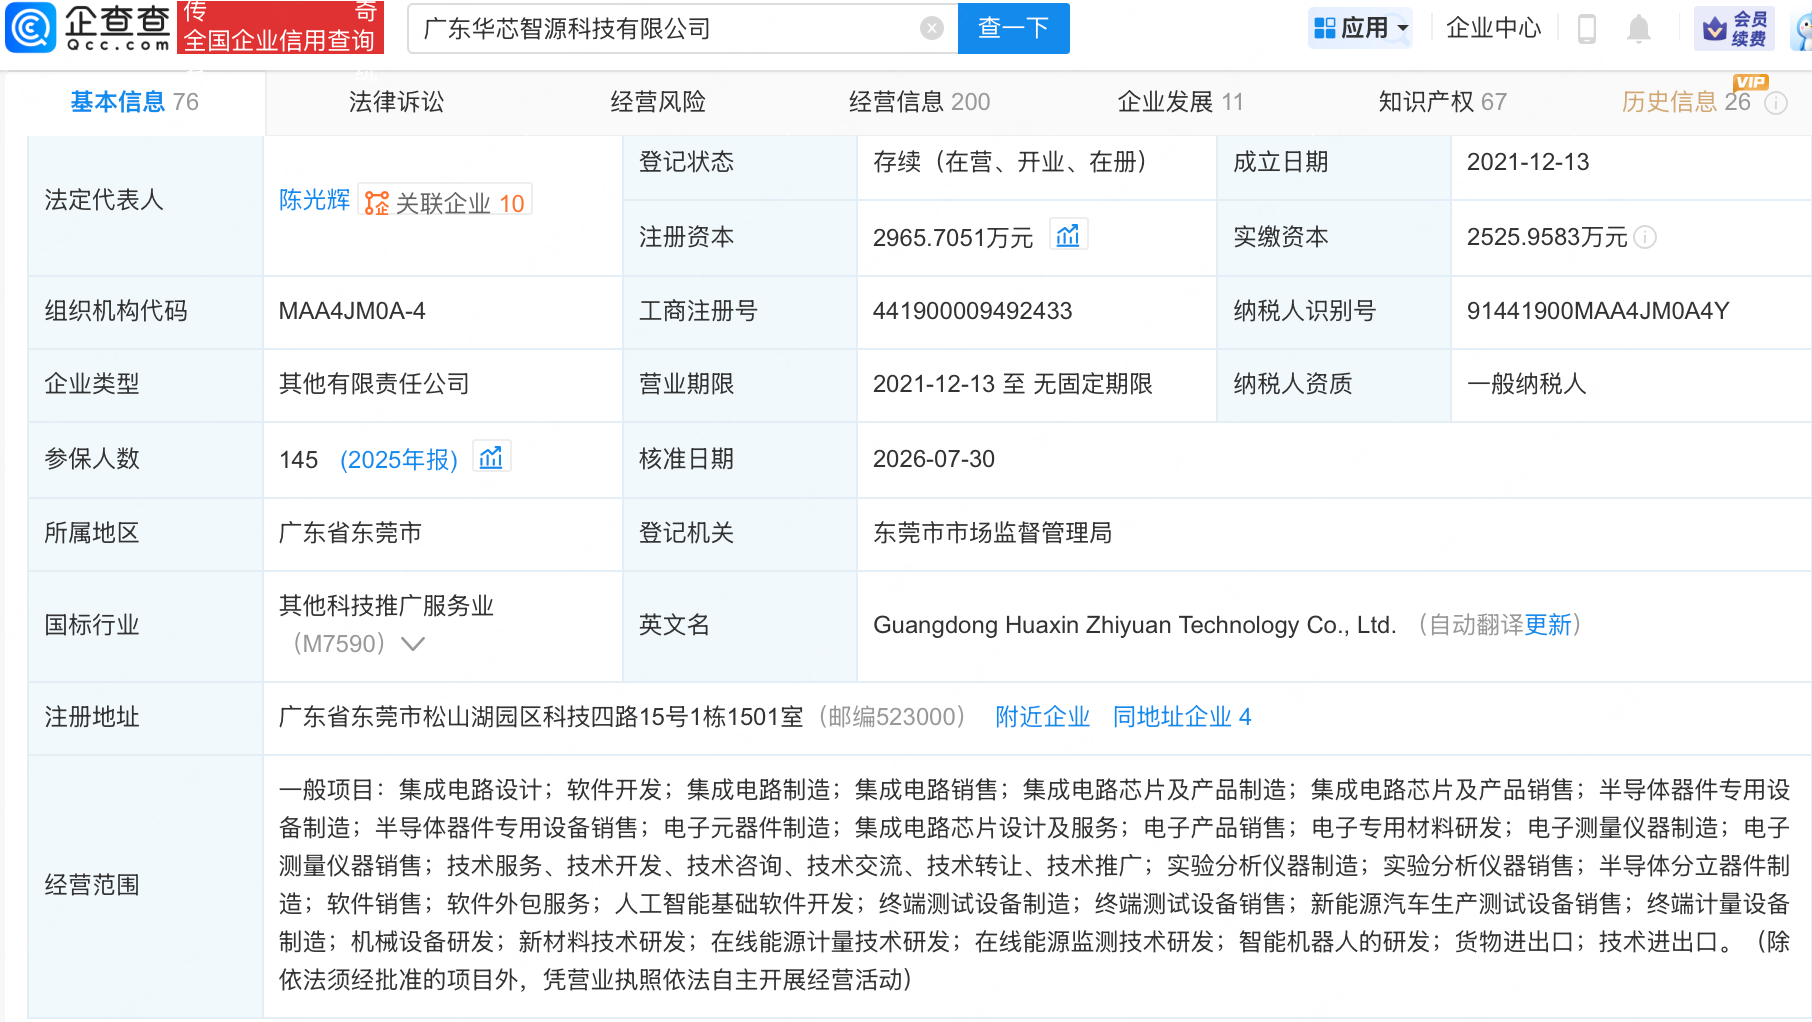Viewport: 1812px width, 1022px height.
Task: Open 企业中心 link
Action: click(1493, 28)
